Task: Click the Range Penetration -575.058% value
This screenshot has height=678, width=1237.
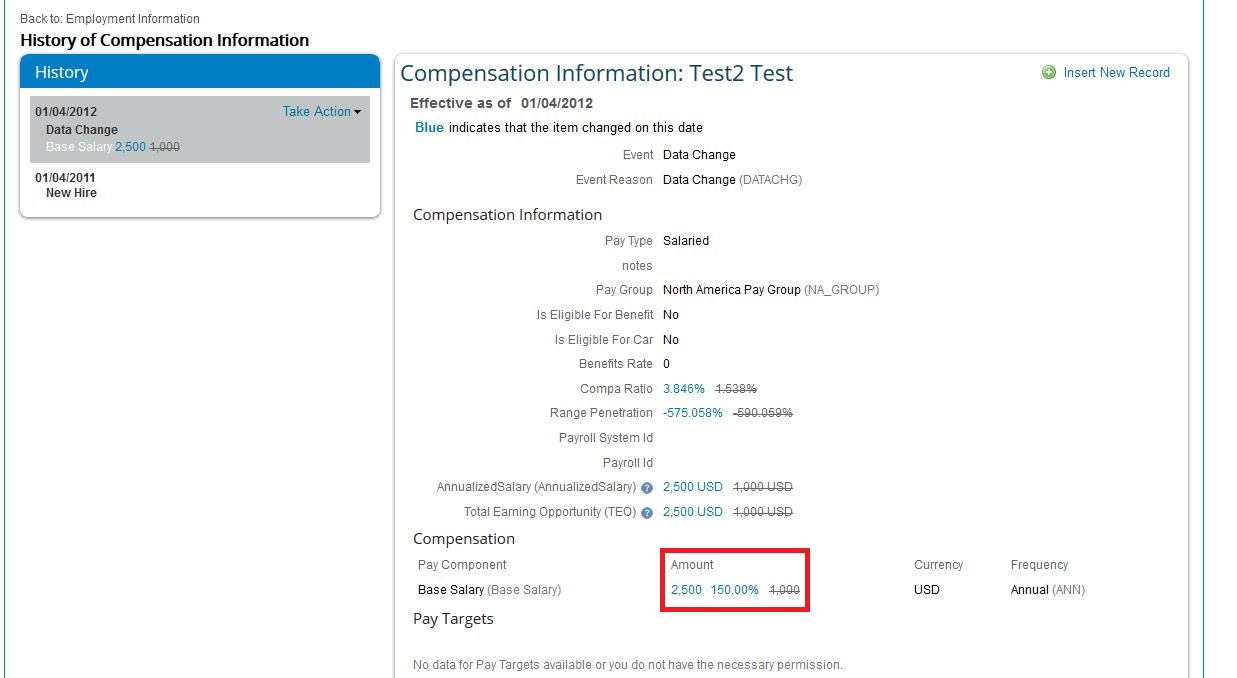Action: [x=693, y=413]
